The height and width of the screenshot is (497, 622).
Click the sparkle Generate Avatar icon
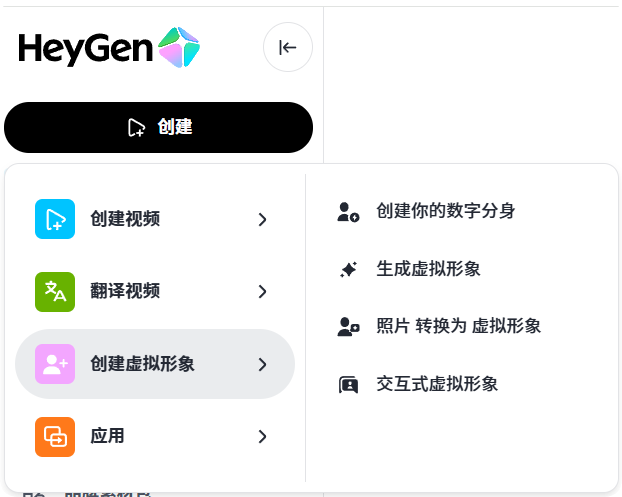tap(348, 269)
